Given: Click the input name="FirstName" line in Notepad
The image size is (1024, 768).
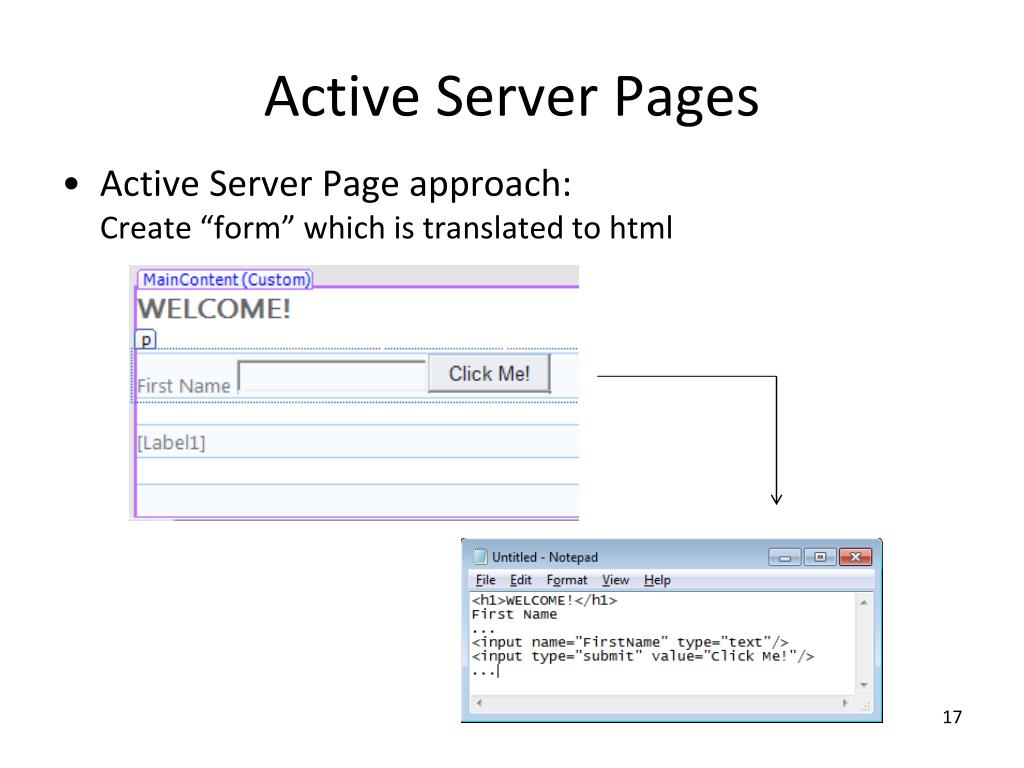Looking at the screenshot, I should [630, 642].
